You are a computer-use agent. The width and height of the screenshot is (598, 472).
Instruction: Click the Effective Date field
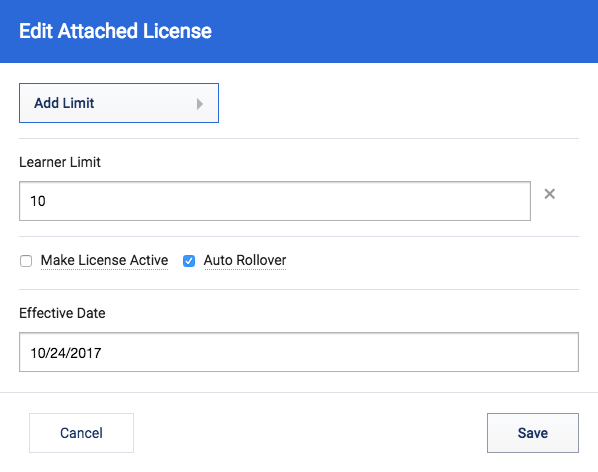pos(299,352)
